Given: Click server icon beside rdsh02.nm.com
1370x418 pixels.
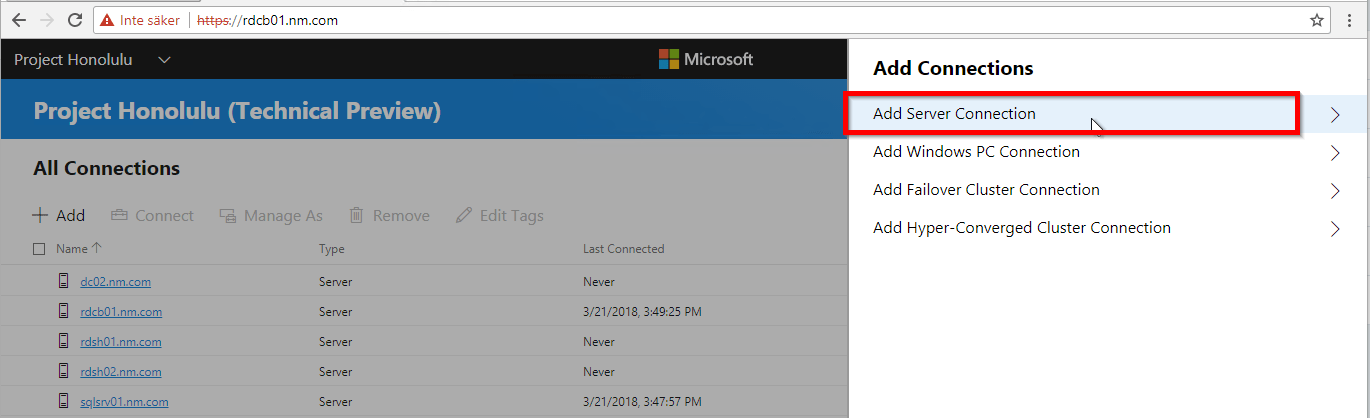Looking at the screenshot, I should click(x=63, y=371).
